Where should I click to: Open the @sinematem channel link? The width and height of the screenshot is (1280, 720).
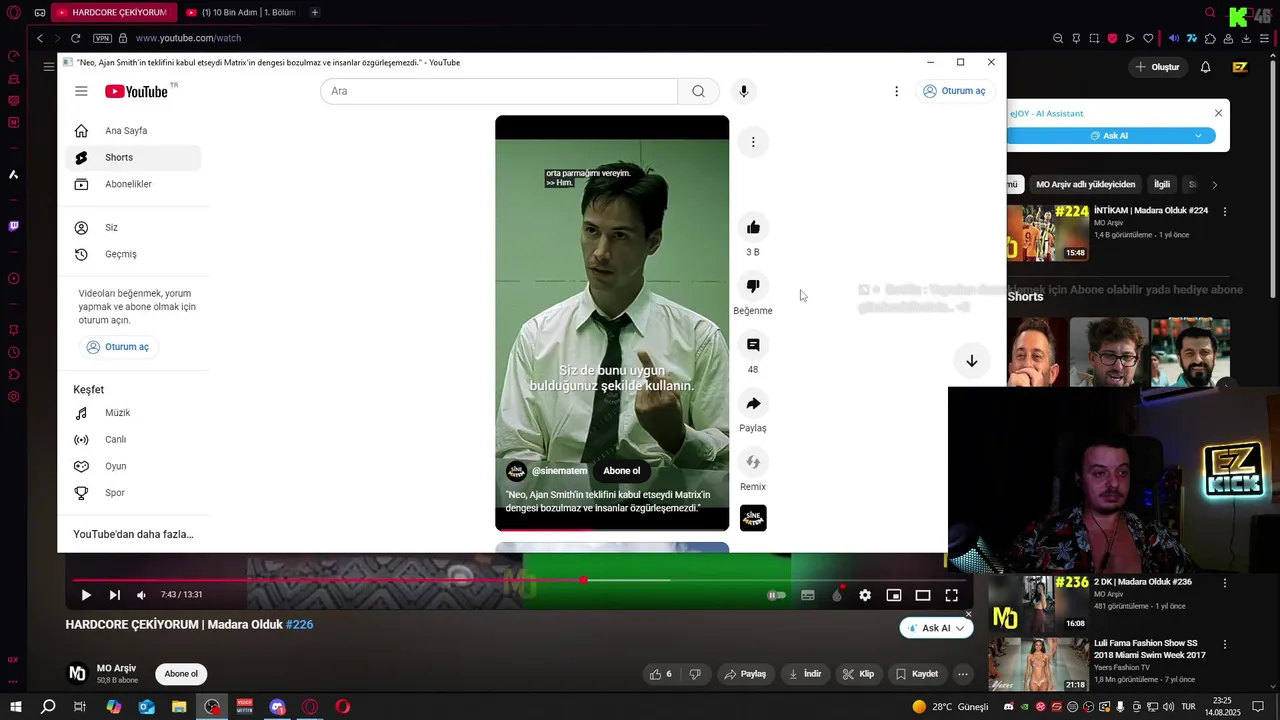coord(559,471)
